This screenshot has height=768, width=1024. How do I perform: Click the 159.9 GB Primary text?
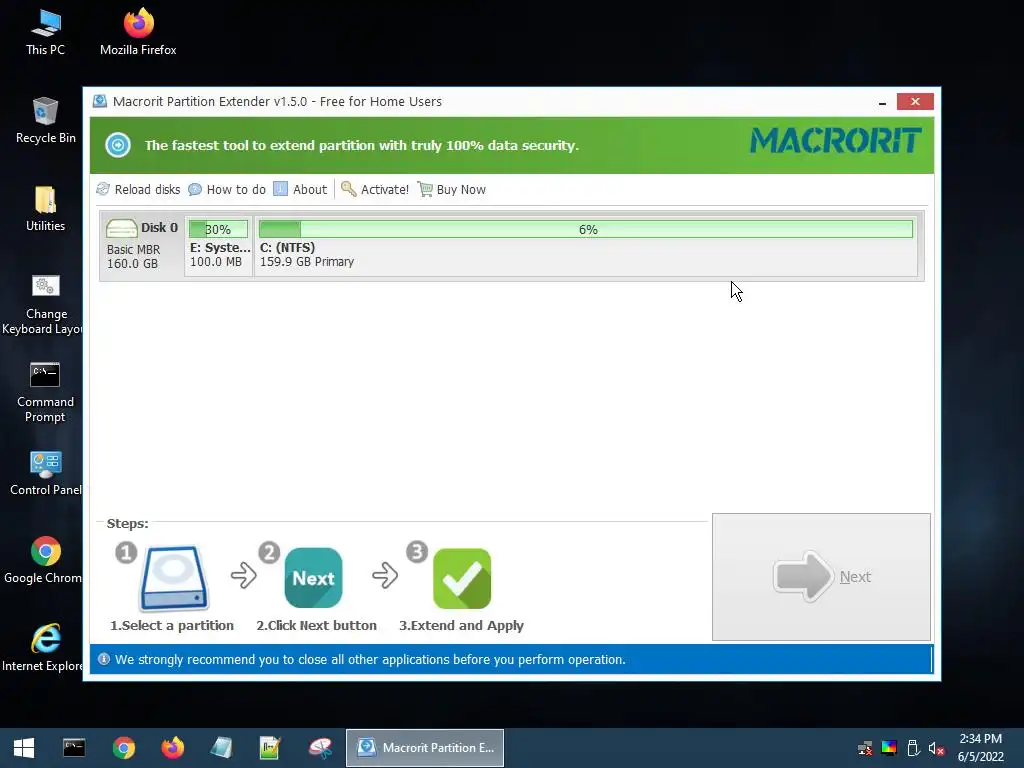coord(307,262)
